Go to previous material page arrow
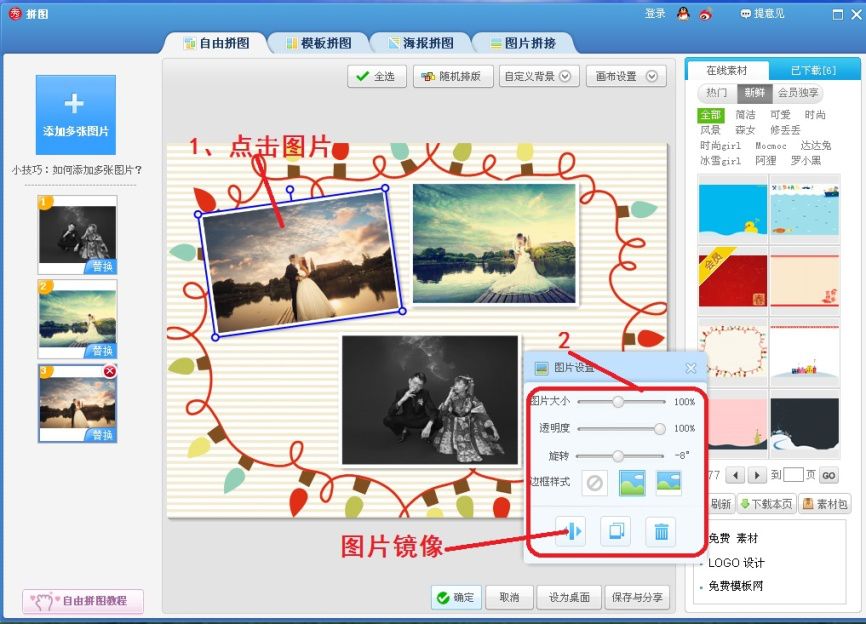866x624 pixels. (735, 475)
